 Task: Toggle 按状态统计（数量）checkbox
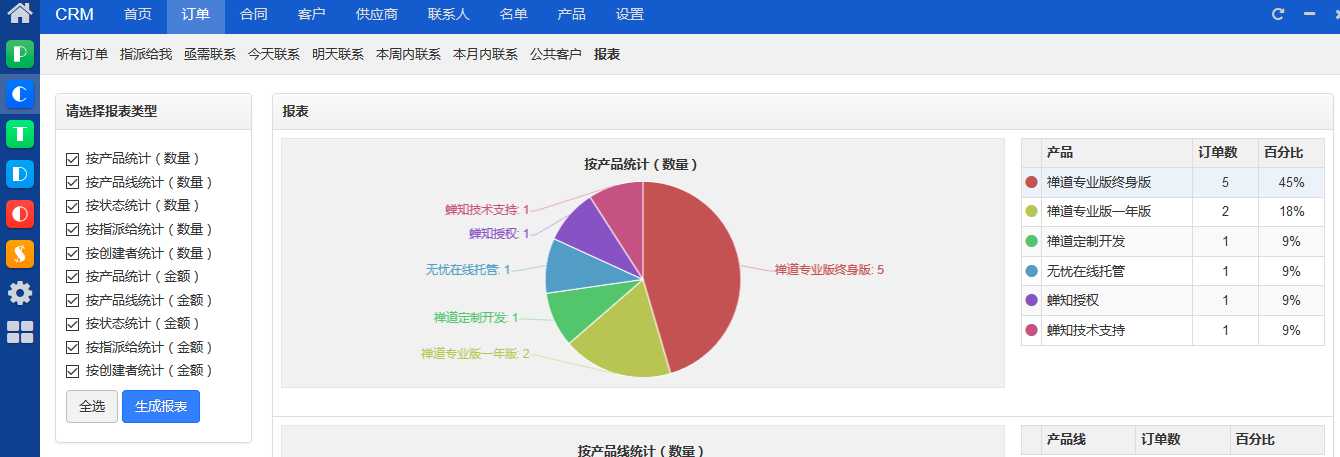tap(72, 206)
